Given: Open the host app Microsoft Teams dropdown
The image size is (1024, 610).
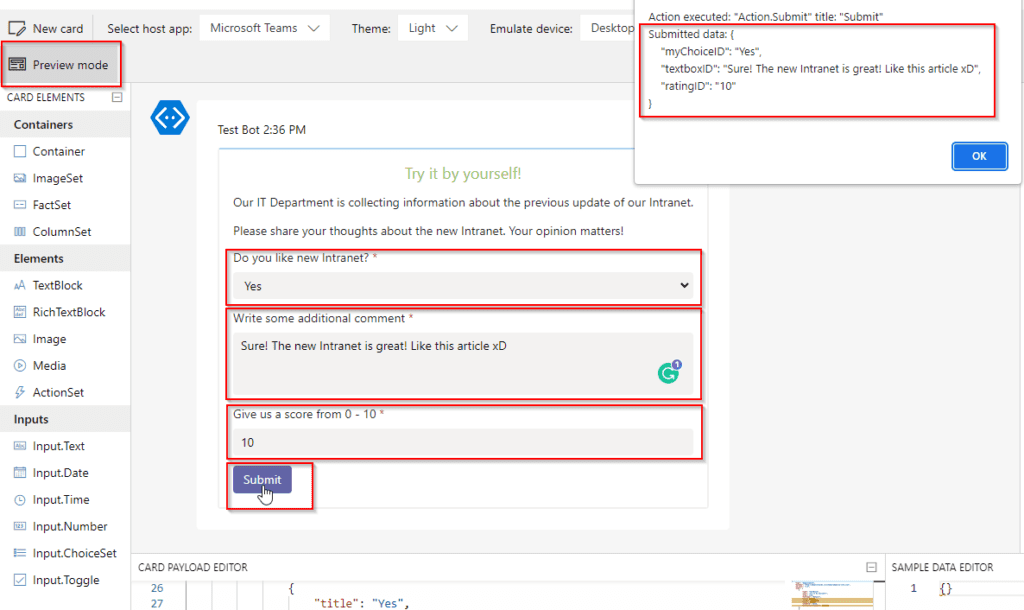Looking at the screenshot, I should tap(264, 28).
